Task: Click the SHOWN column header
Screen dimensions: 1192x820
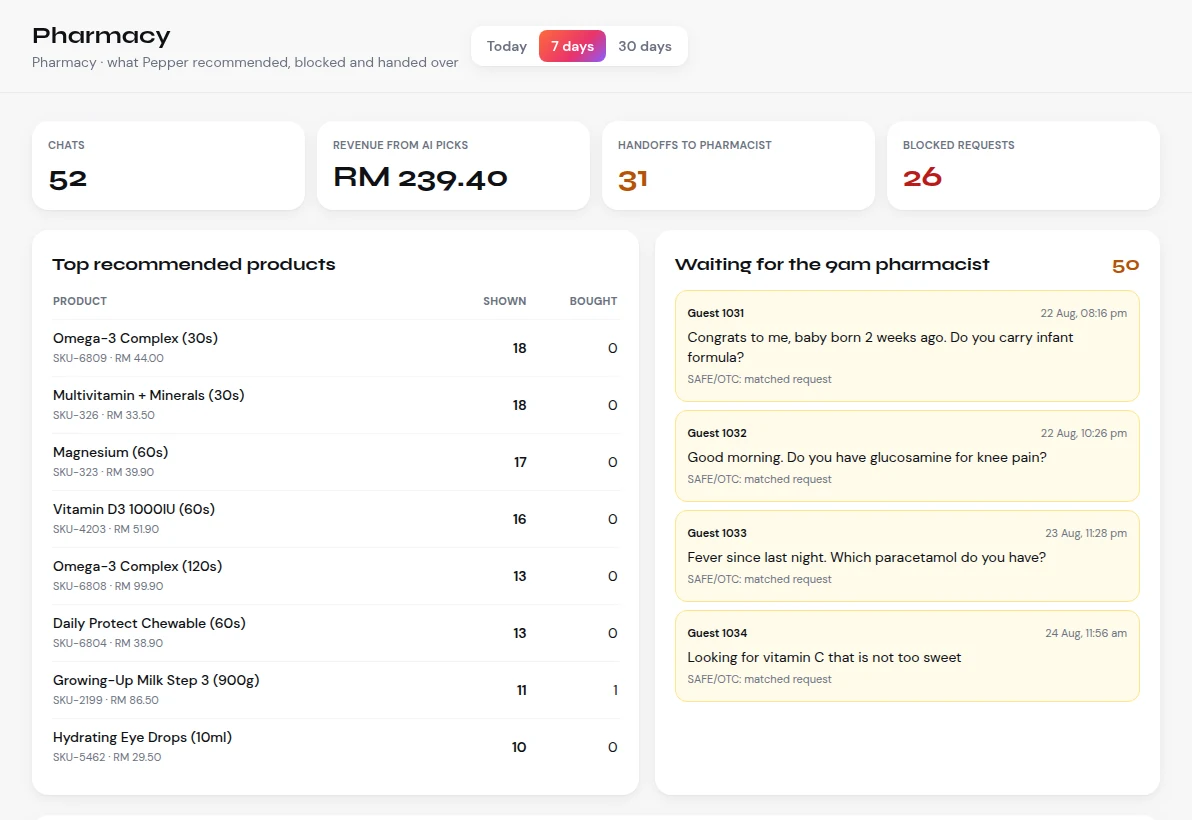Action: click(505, 301)
